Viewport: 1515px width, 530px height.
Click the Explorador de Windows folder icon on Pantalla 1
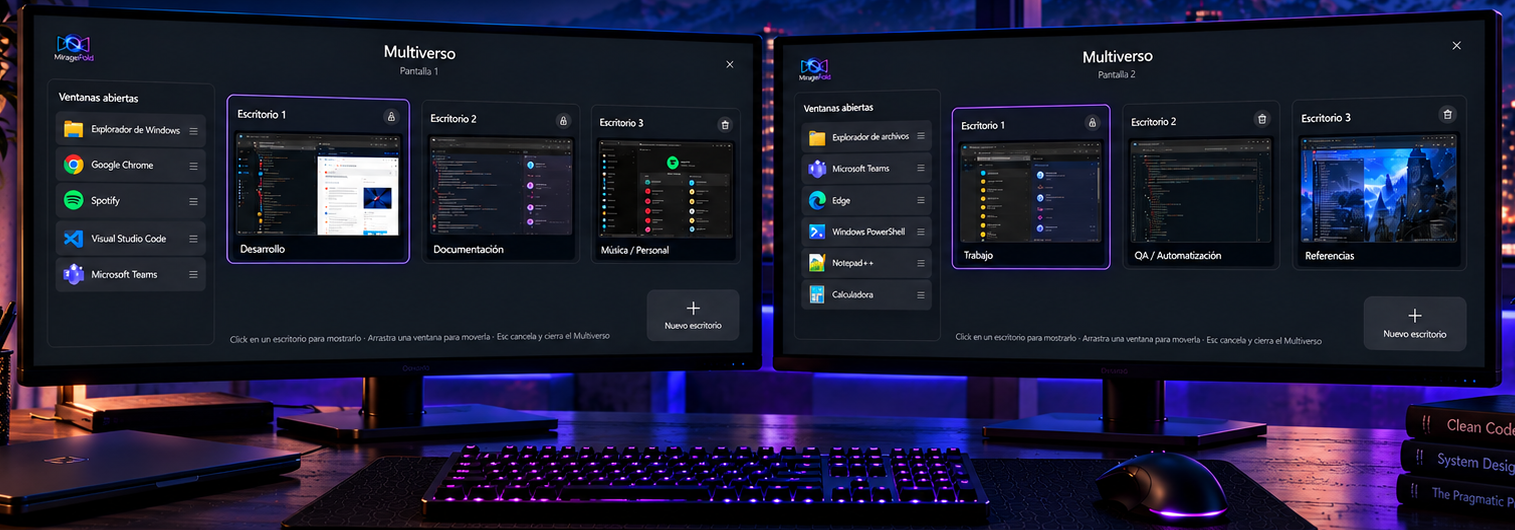tap(73, 129)
